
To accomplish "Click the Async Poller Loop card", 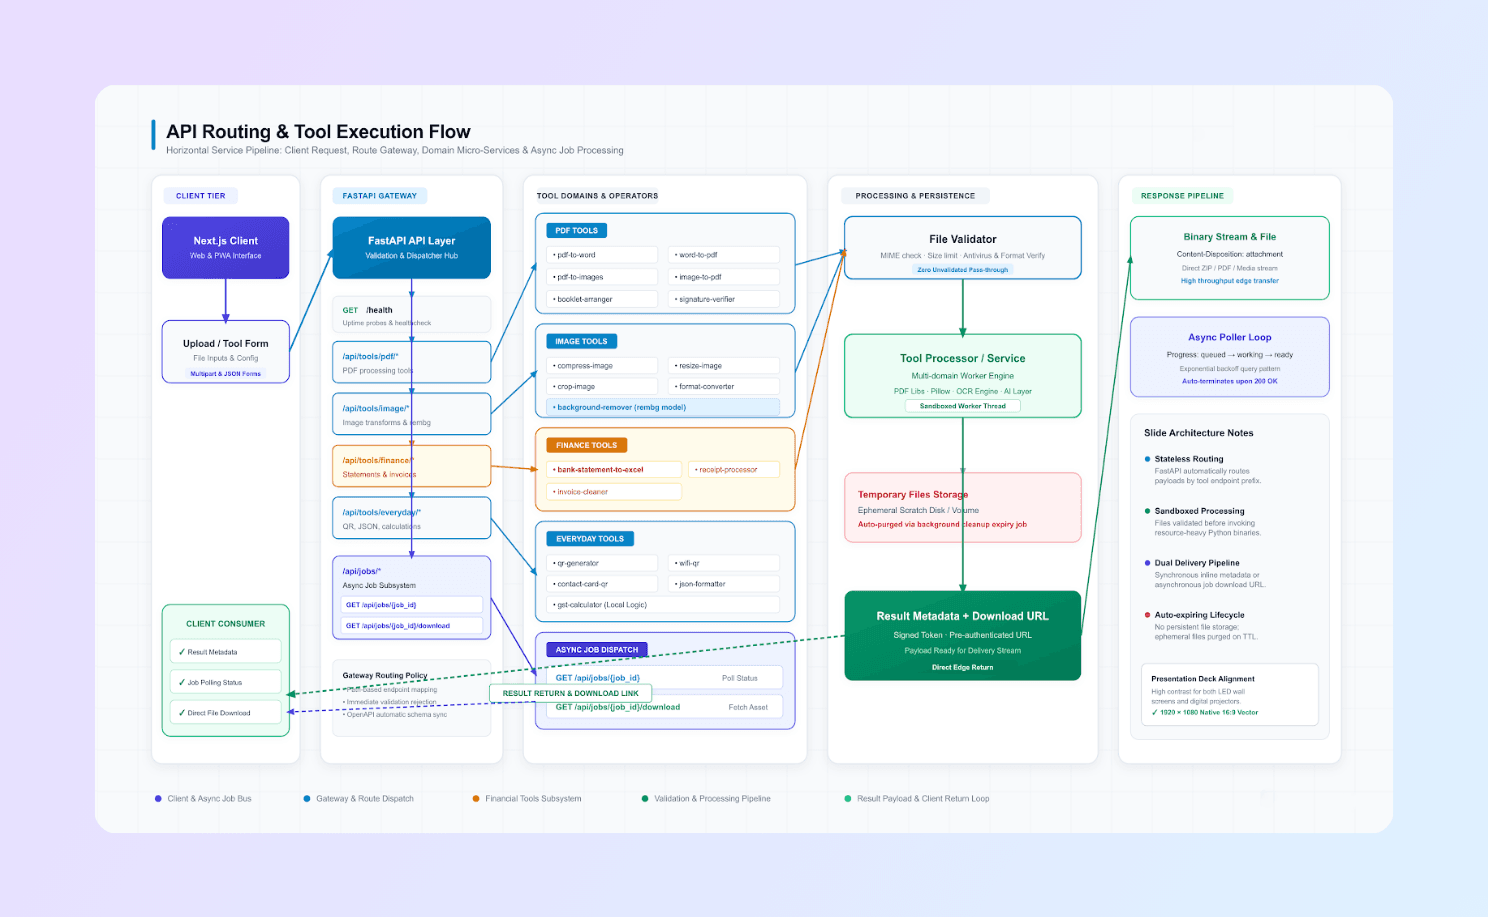I will [x=1230, y=357].
